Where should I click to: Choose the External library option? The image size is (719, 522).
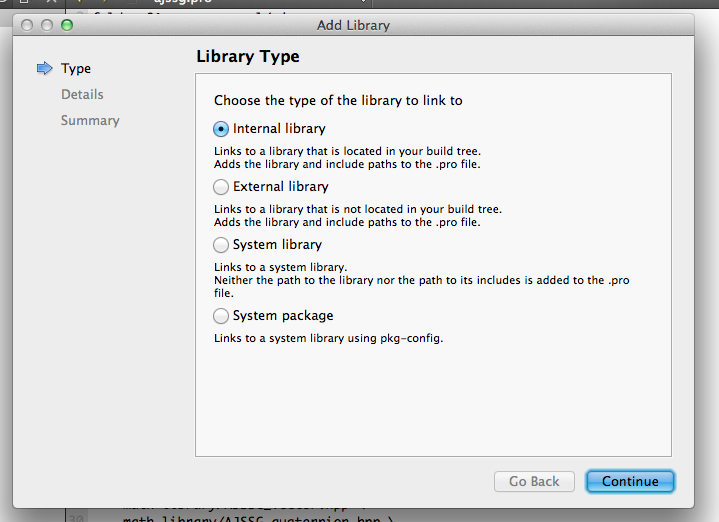click(221, 187)
